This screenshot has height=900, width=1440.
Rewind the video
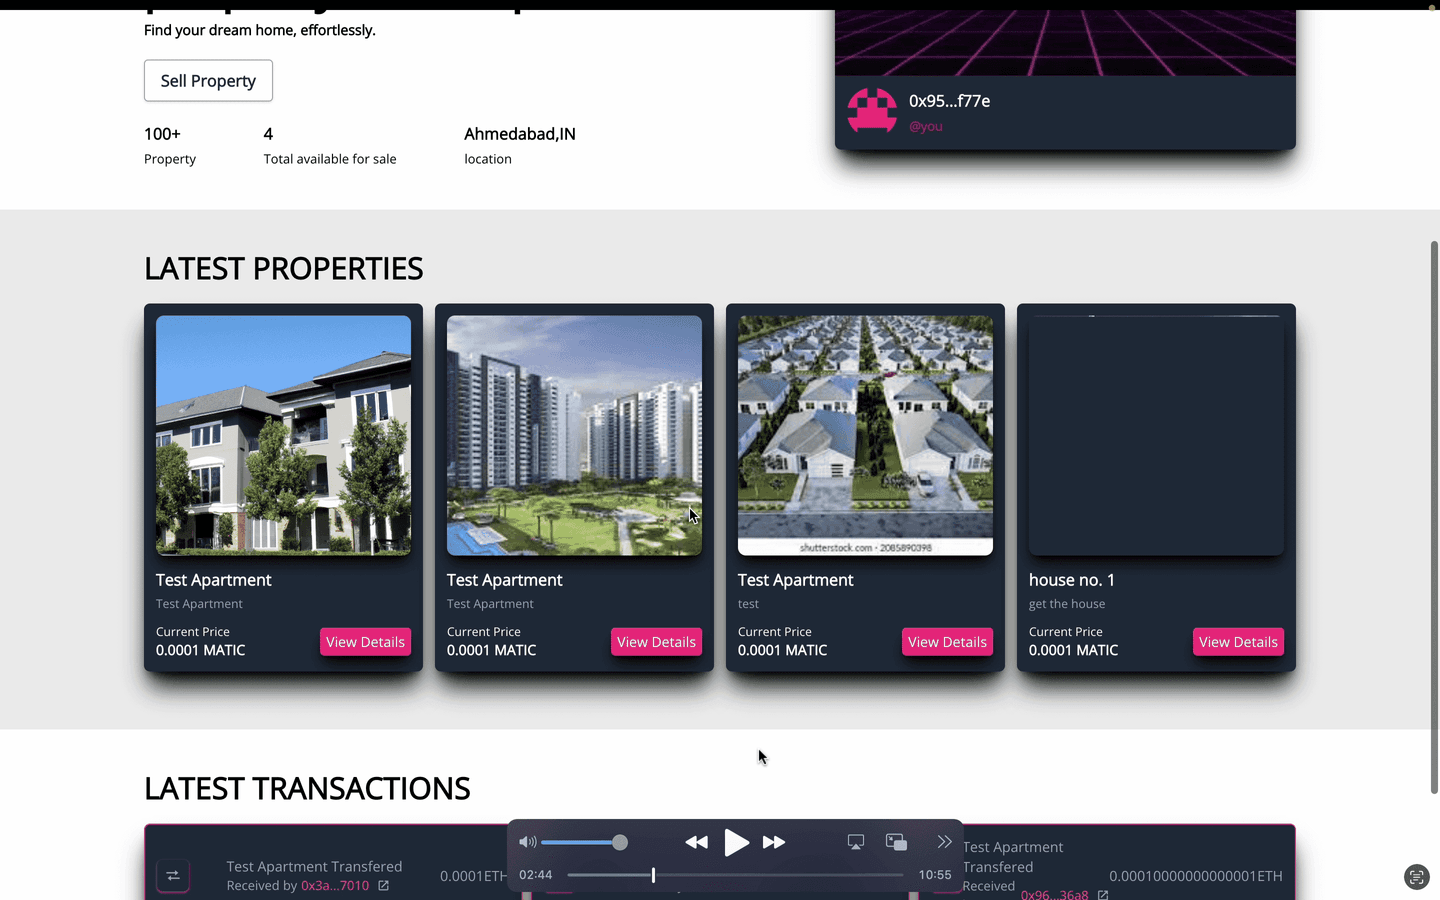click(x=696, y=842)
